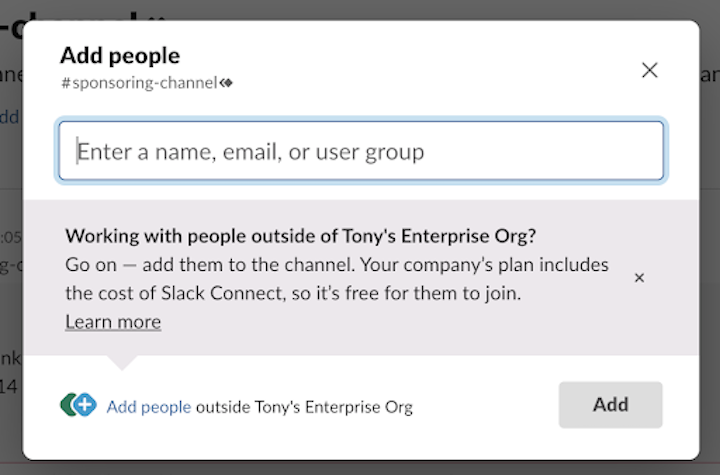The height and width of the screenshot is (475, 720).
Task: Click the #sponsoring-channel name under the title
Action: pyautogui.click(x=139, y=83)
